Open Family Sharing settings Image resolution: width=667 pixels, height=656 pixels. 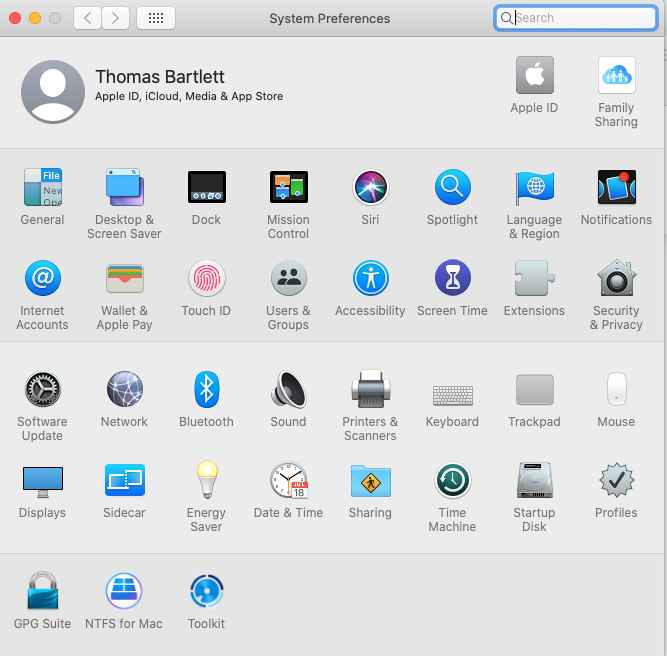617,75
